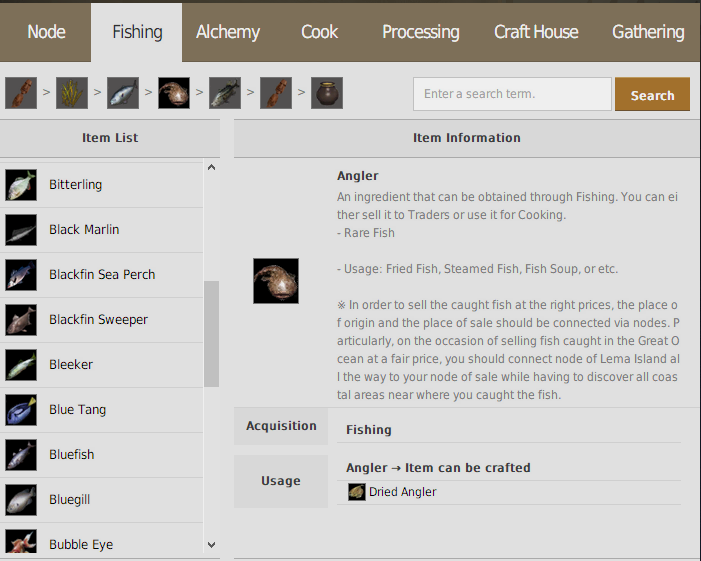
Task: Switch to the Alchemy tab
Action: pyautogui.click(x=228, y=32)
